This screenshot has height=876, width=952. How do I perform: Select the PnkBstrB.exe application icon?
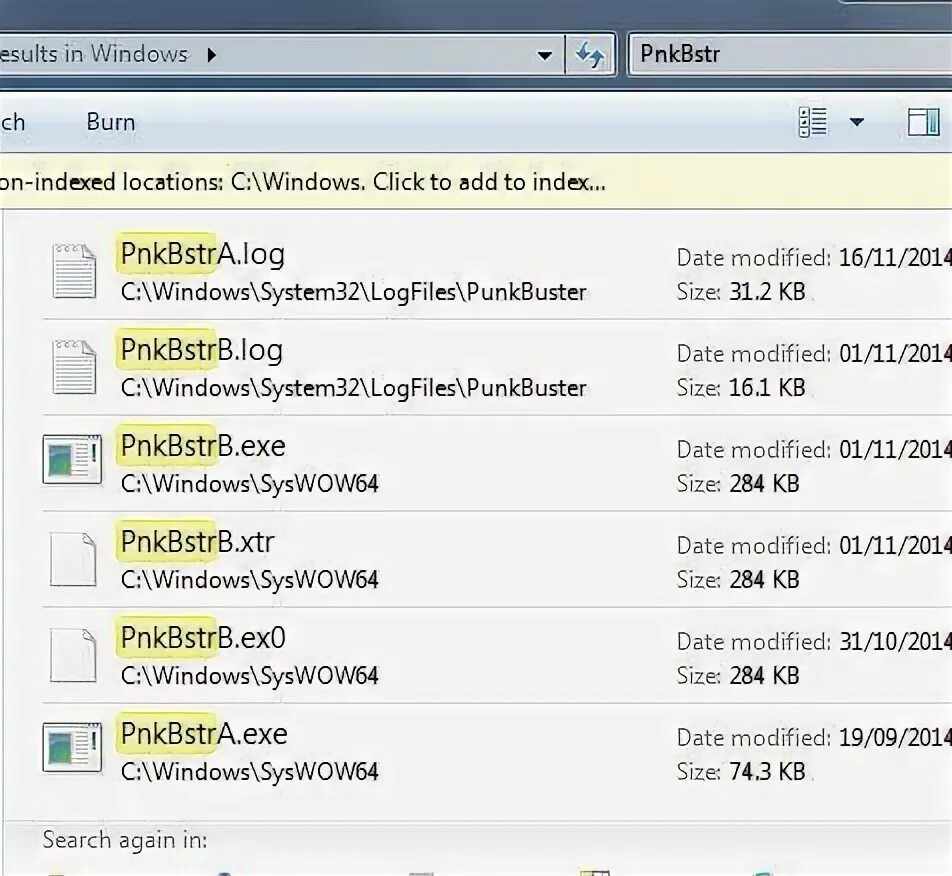point(72,460)
